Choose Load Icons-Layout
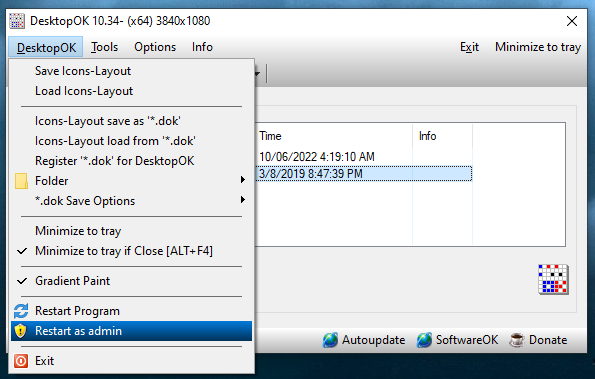This screenshot has width=595, height=379. pyautogui.click(x=131, y=91)
